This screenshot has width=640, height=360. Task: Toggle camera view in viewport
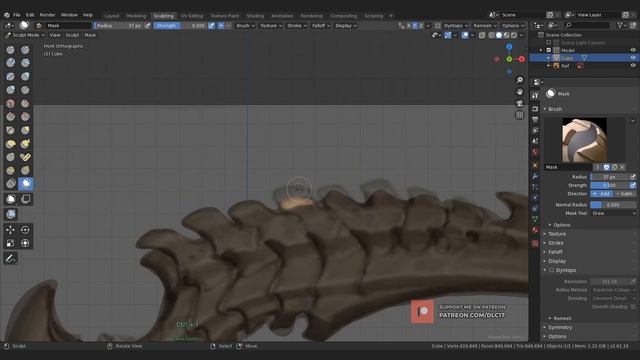520,103
